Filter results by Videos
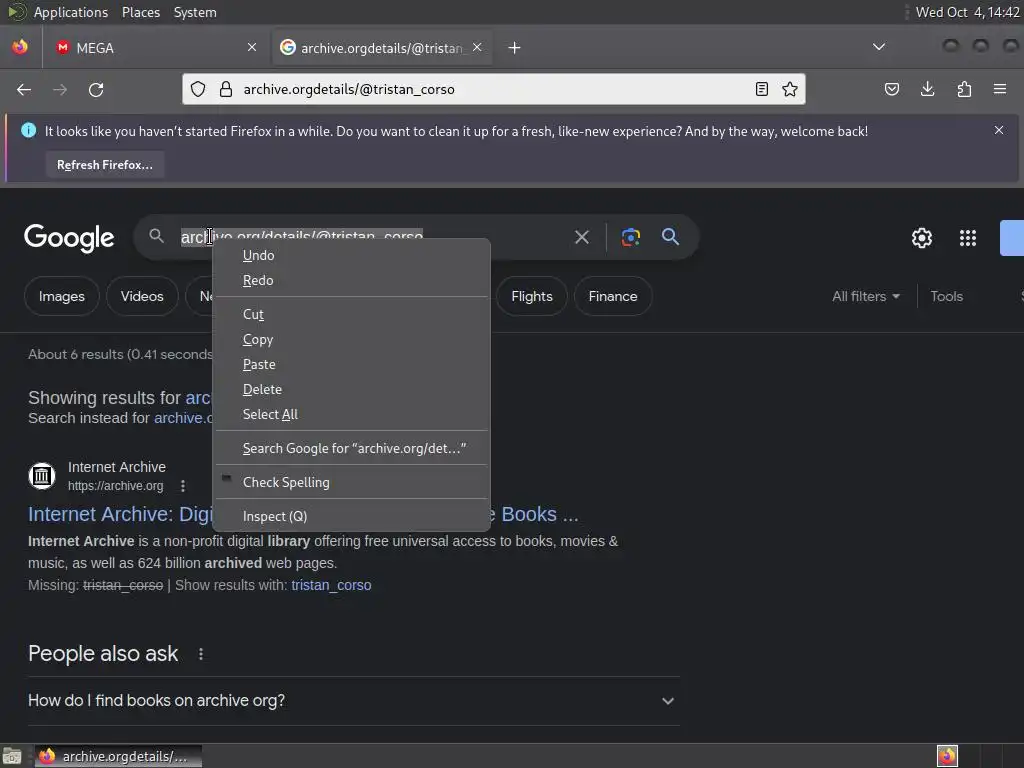The width and height of the screenshot is (1024, 768). click(x=142, y=296)
